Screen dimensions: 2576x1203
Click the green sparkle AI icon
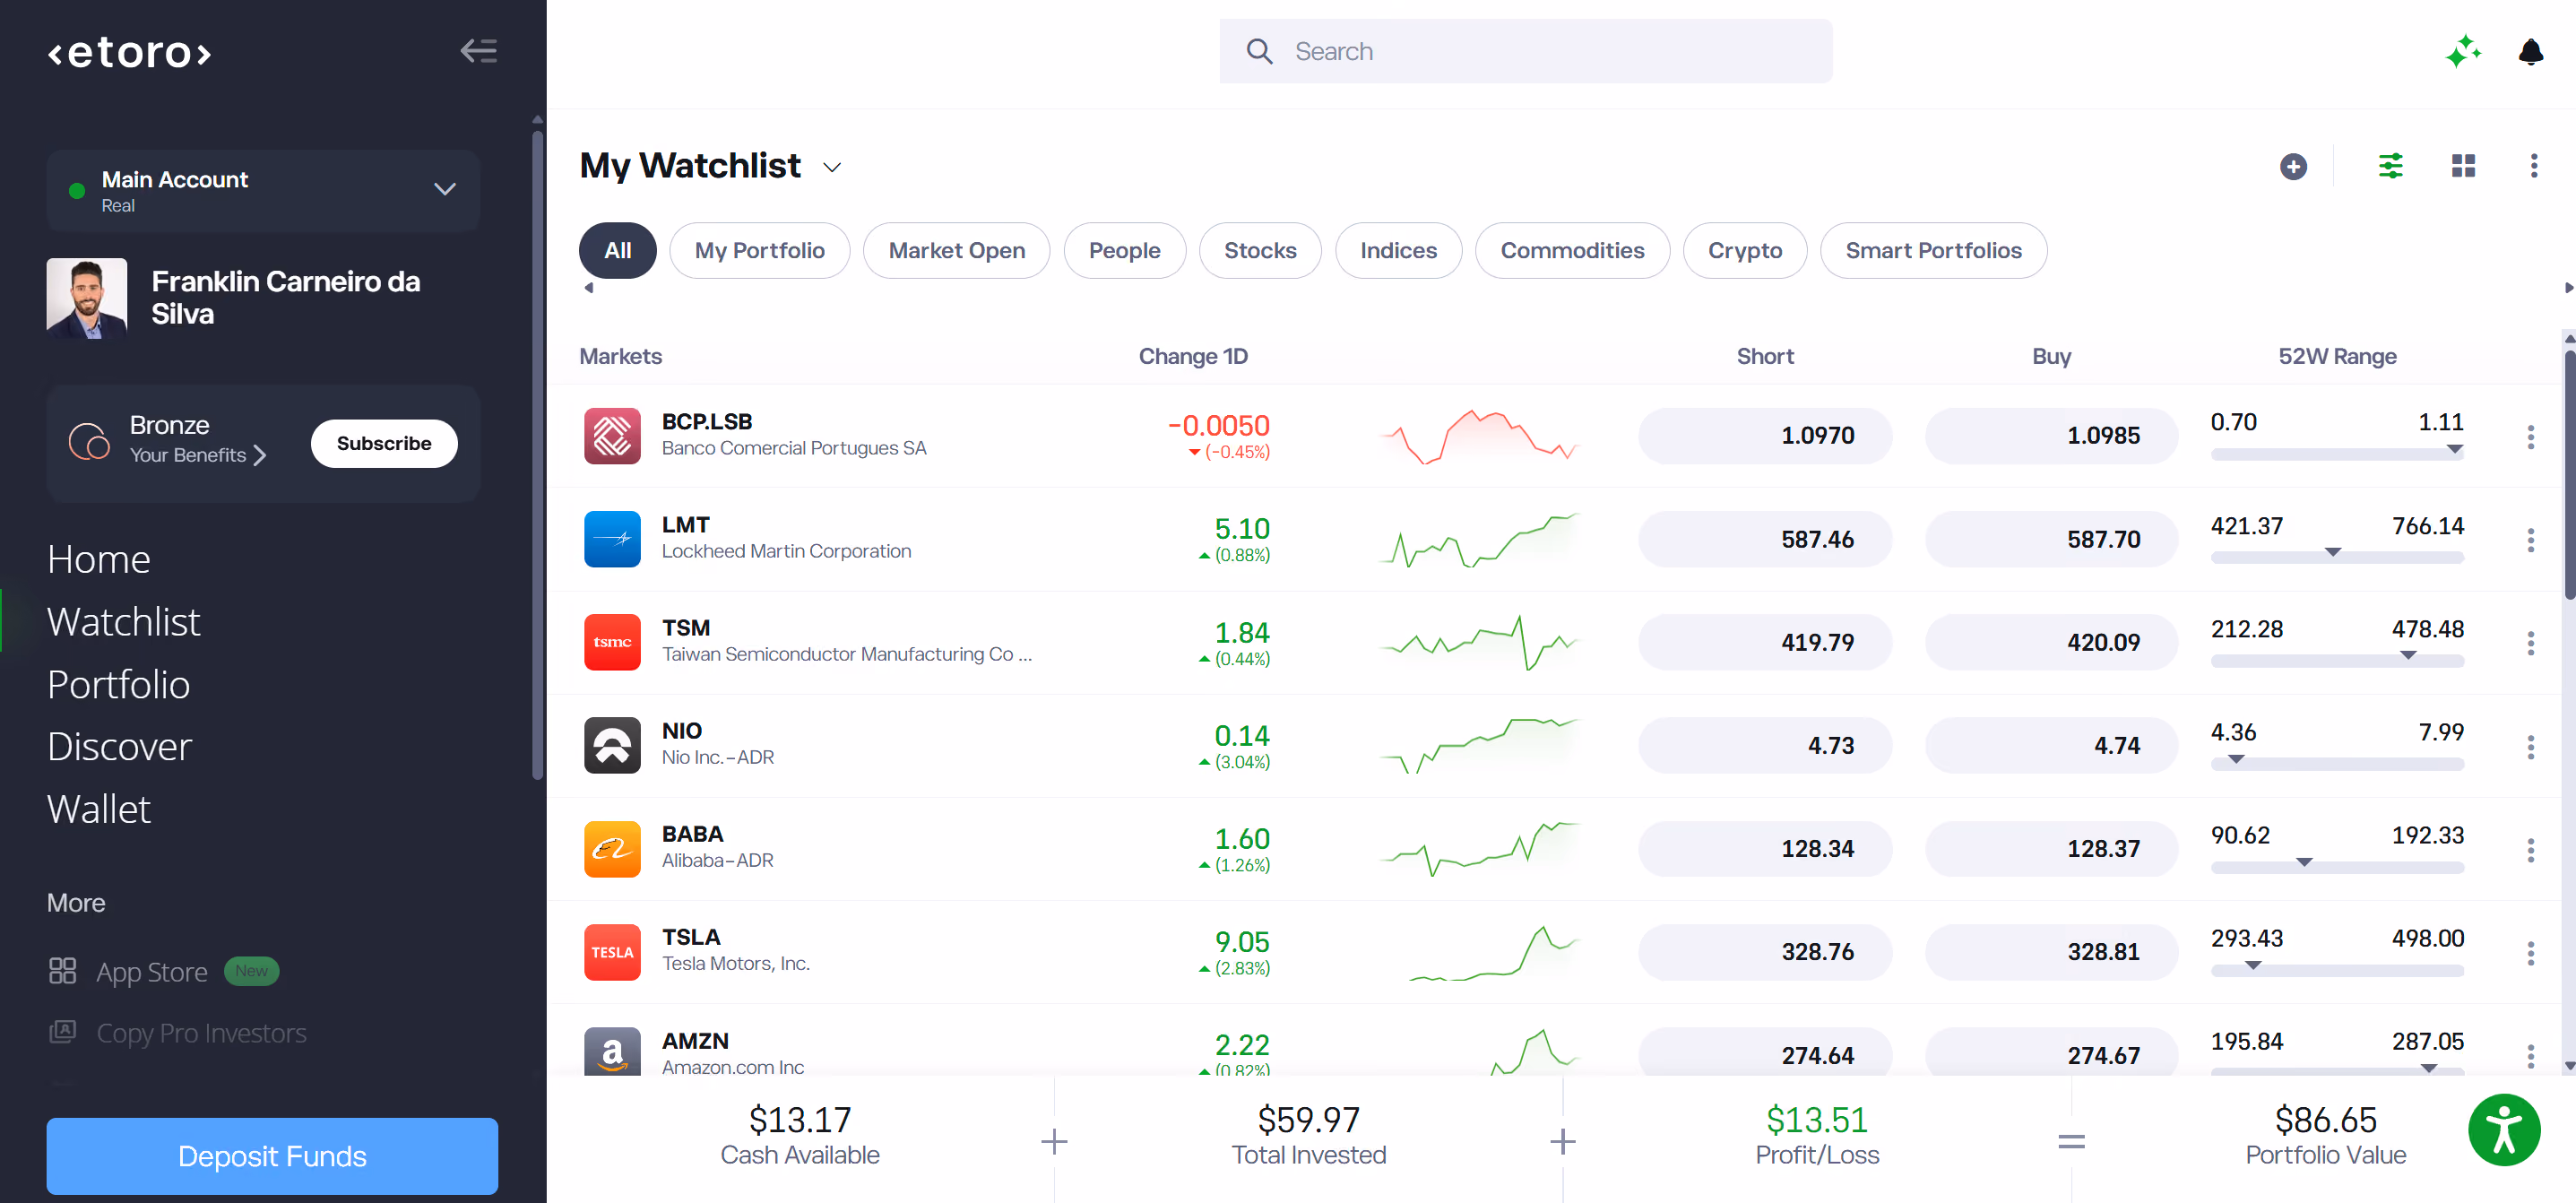2463,51
